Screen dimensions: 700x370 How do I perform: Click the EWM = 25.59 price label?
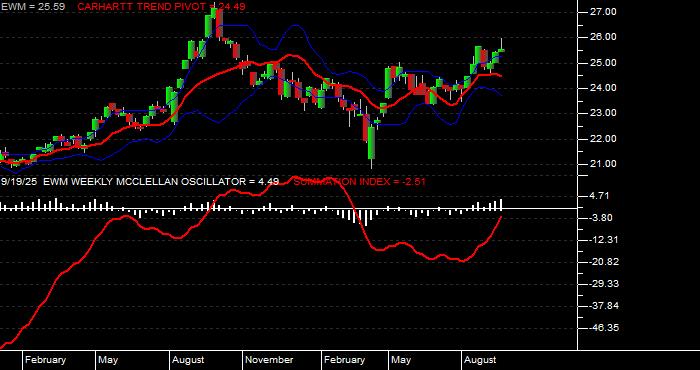(33, 7)
